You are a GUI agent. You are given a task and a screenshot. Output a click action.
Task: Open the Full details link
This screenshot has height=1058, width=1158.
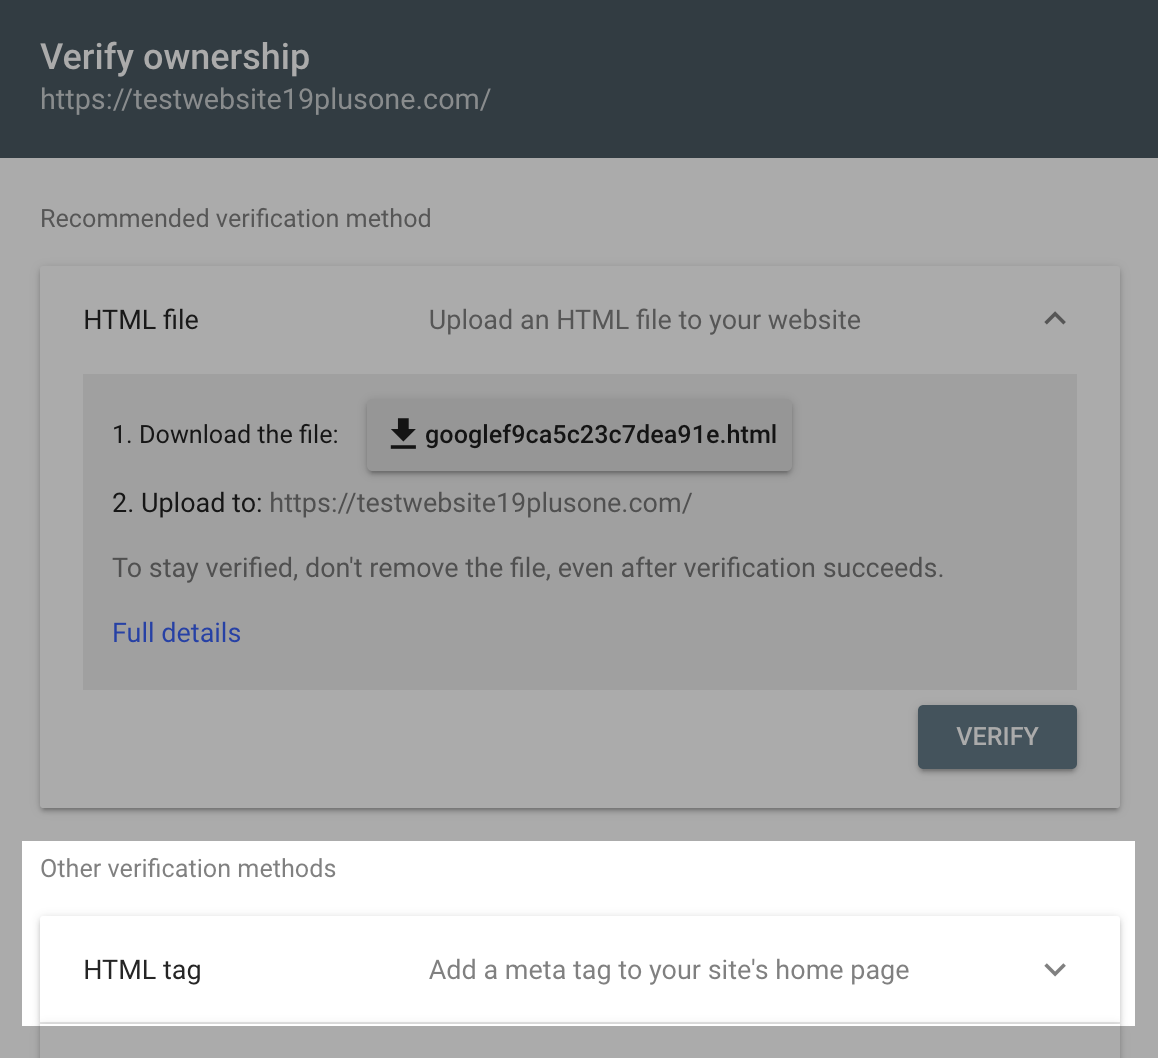(x=176, y=632)
